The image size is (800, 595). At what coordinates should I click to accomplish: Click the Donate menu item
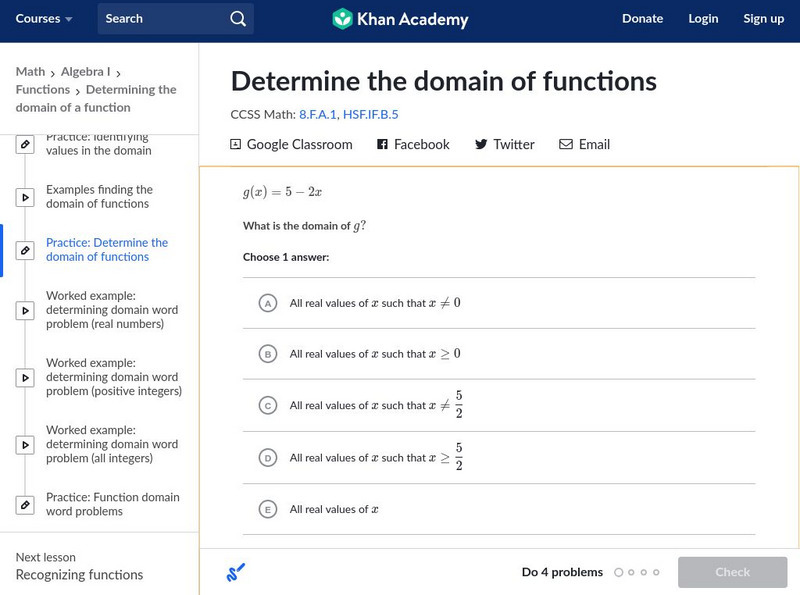642,18
